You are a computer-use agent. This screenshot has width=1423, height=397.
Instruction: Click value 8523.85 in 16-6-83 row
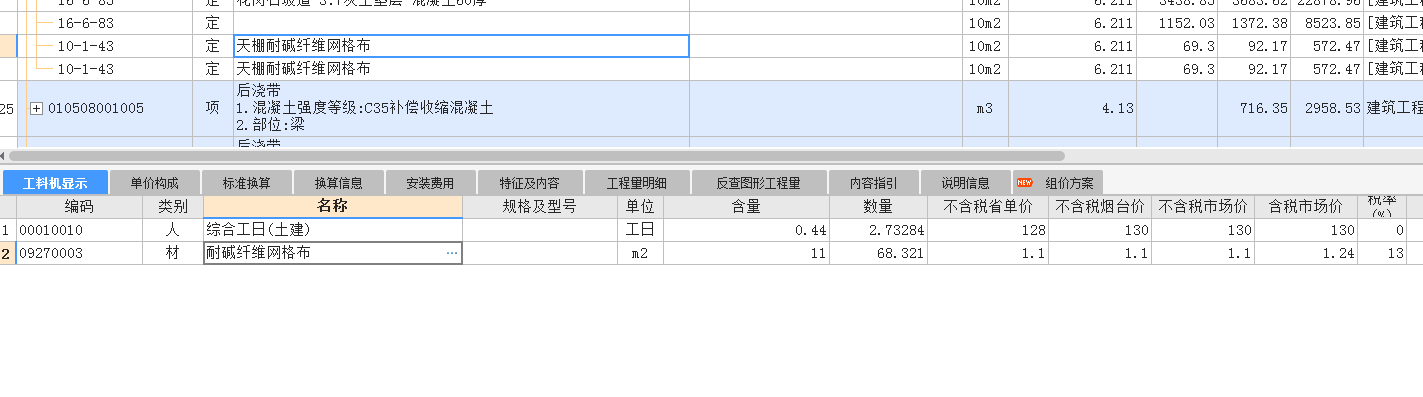1326,23
